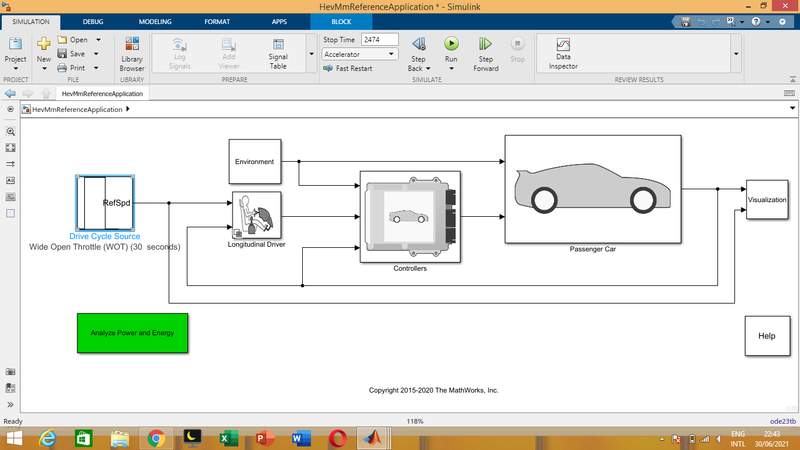Click the zoom tool in left palette
This screenshot has height=450, width=800.
click(10, 131)
